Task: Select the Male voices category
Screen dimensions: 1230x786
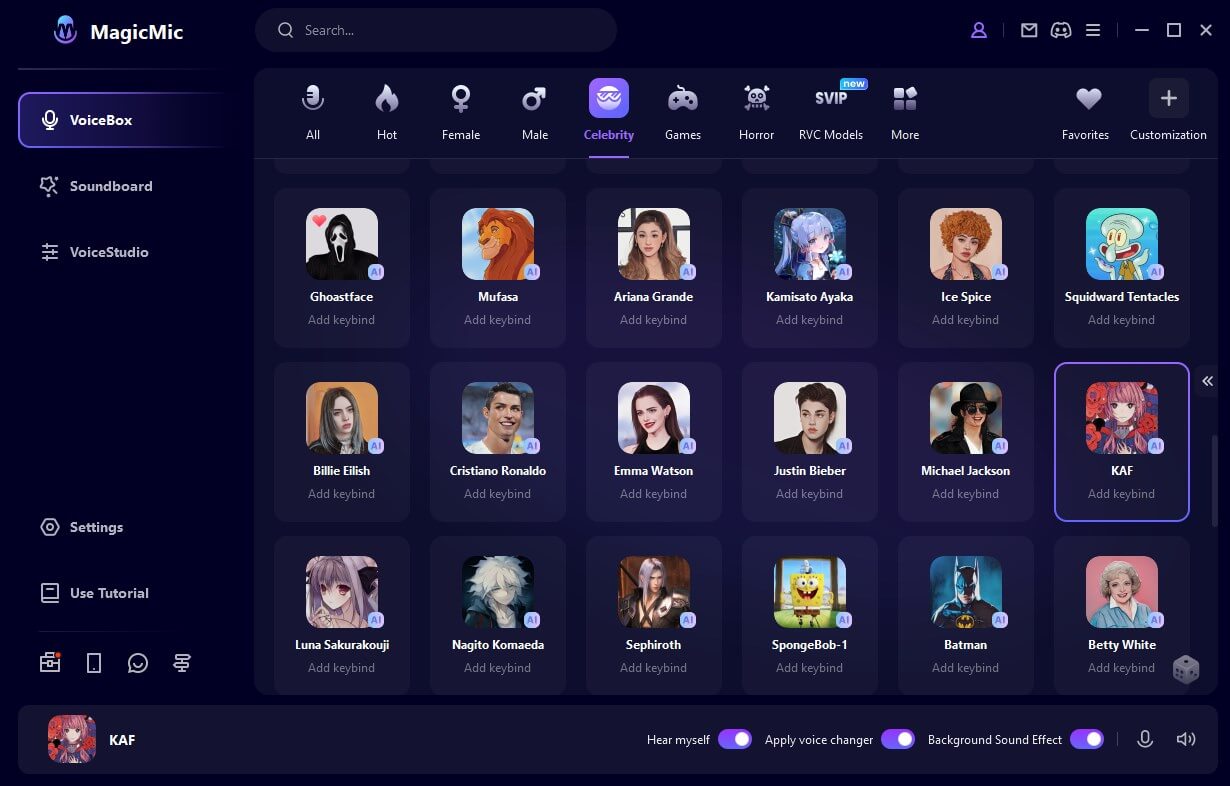Action: 535,110
